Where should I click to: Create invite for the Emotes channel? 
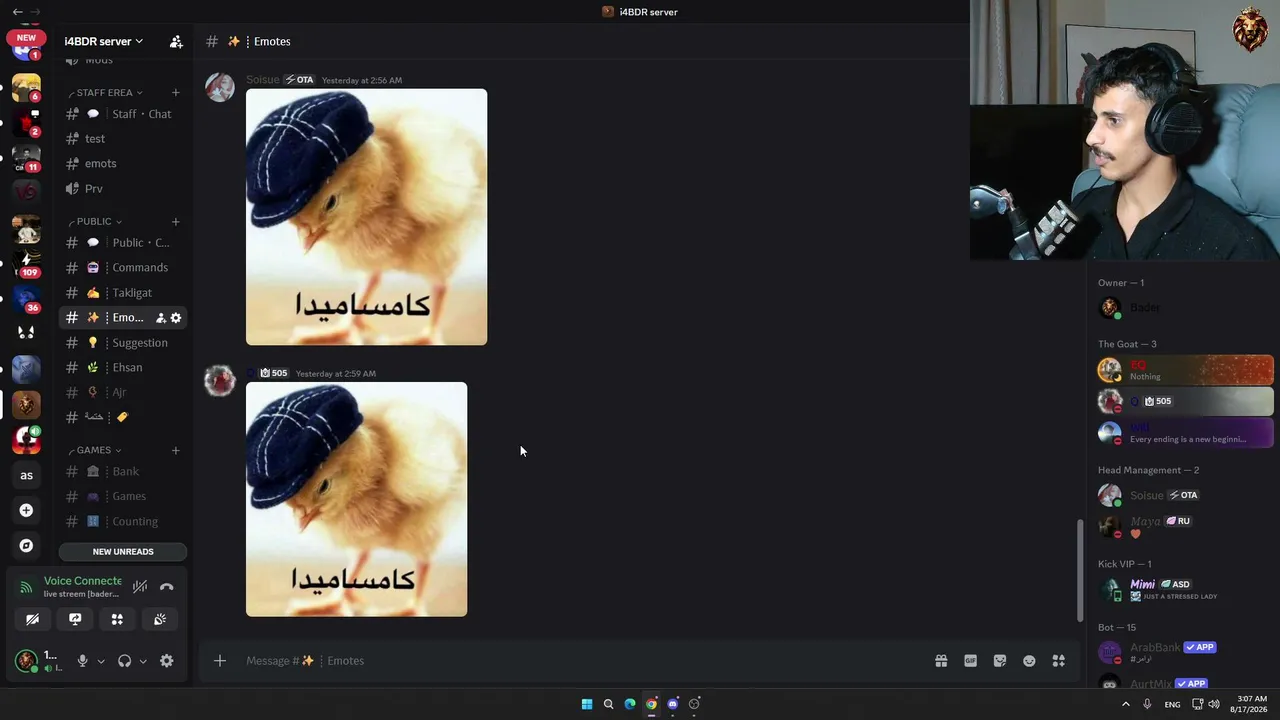click(x=160, y=318)
